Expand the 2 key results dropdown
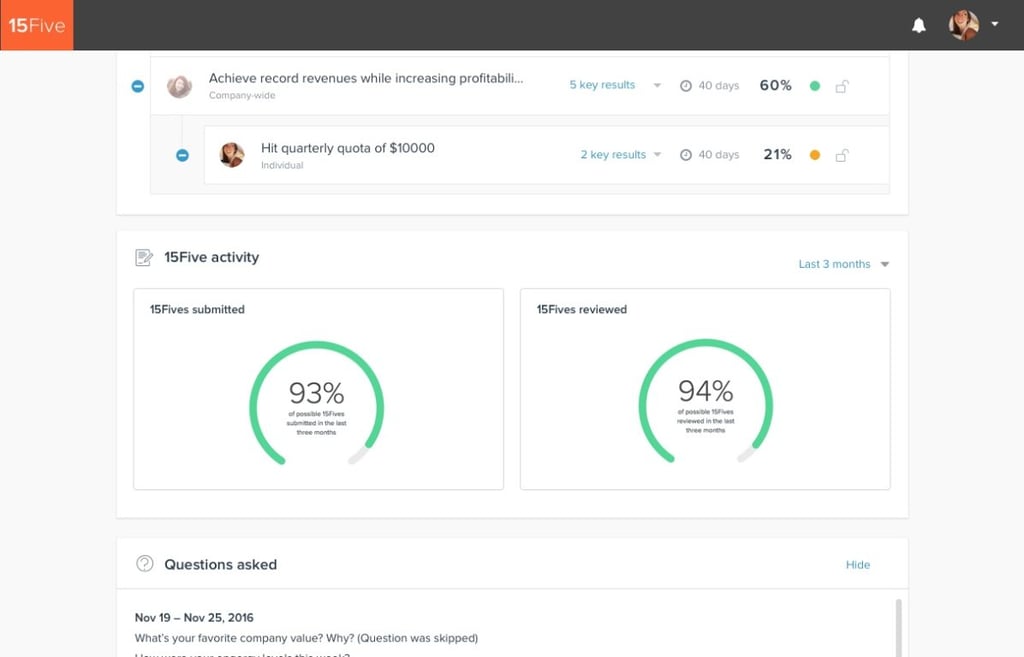The width and height of the screenshot is (1024, 657). tap(621, 155)
